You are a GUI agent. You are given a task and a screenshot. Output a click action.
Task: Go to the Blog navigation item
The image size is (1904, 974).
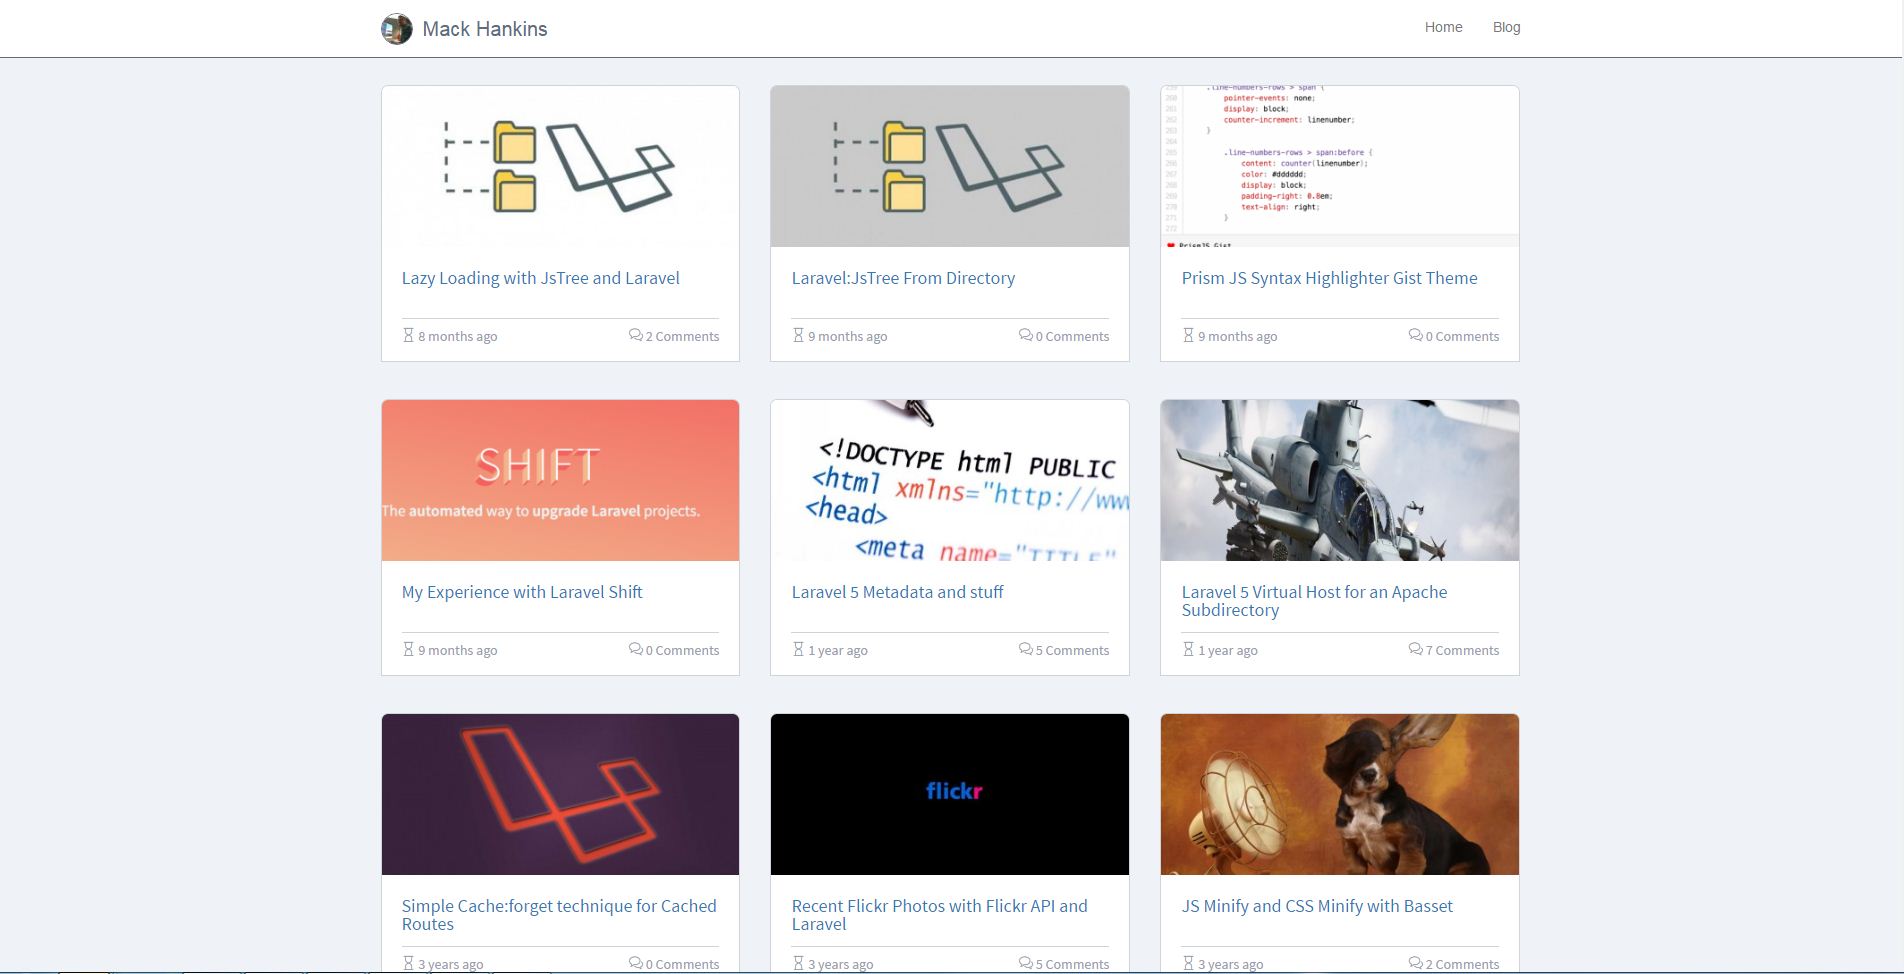pos(1506,27)
